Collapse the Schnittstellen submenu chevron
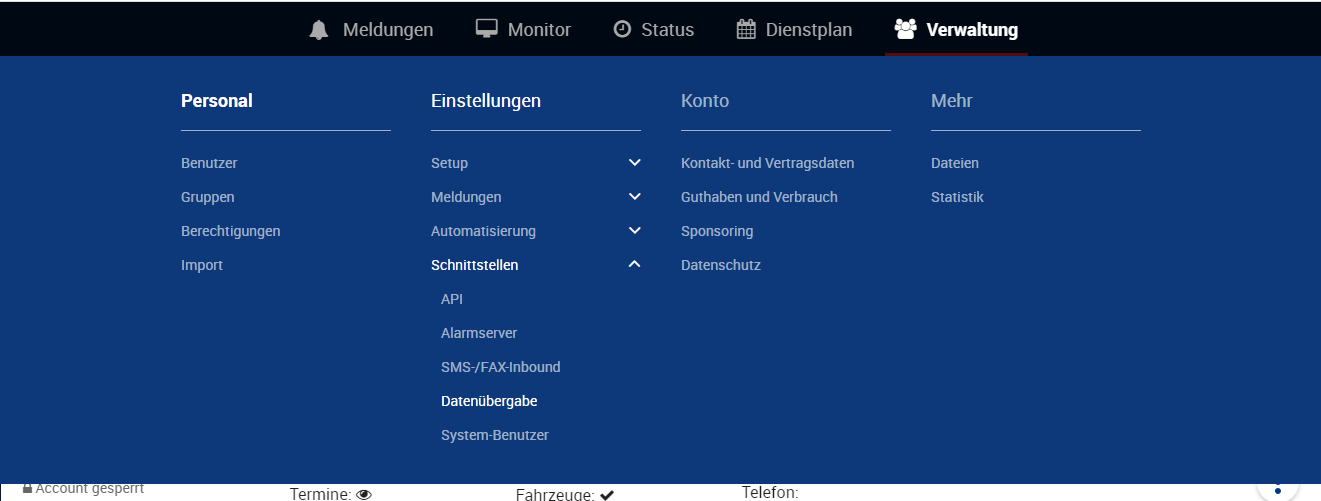Viewport: 1321px width, 501px height. pyautogui.click(x=634, y=265)
